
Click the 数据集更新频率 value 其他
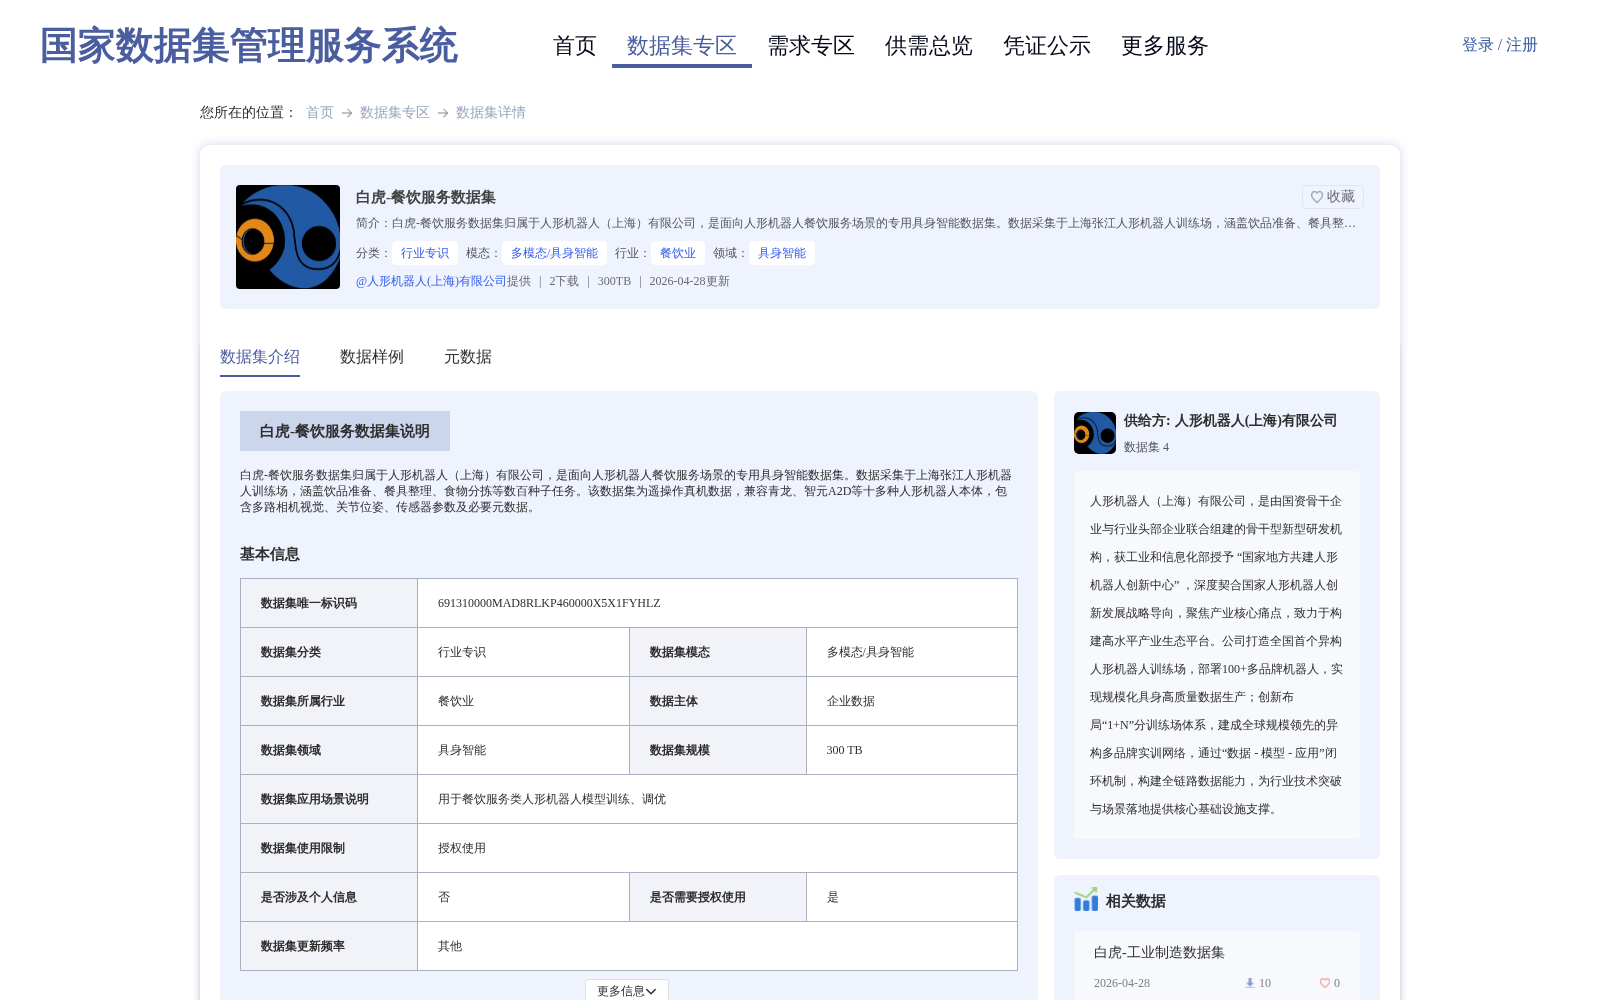point(450,946)
